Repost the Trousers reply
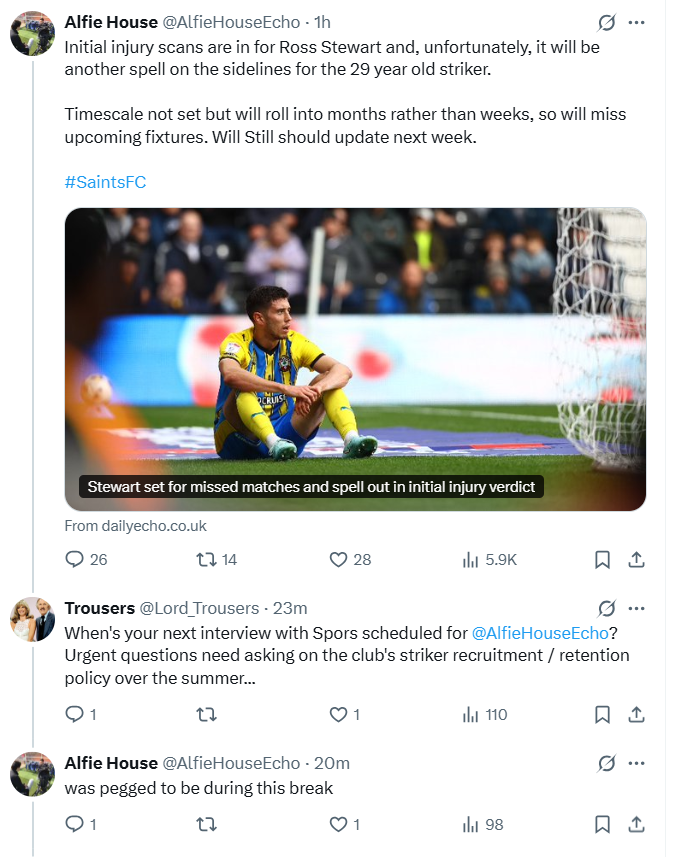Image resolution: width=677 pixels, height=857 pixels. click(x=205, y=714)
